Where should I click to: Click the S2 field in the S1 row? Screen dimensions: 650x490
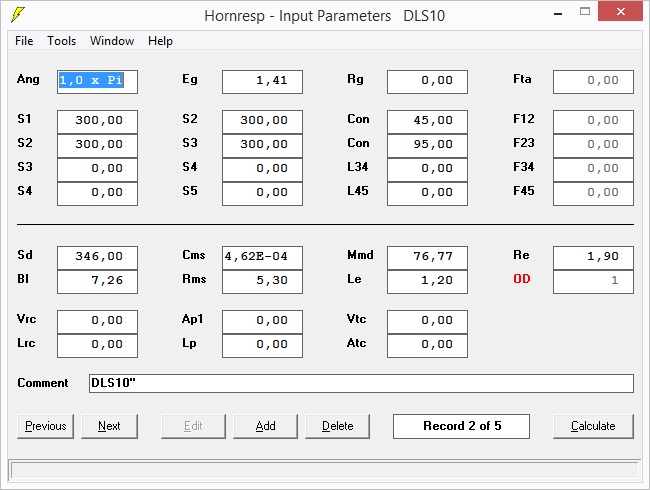pyautogui.click(x=262, y=122)
